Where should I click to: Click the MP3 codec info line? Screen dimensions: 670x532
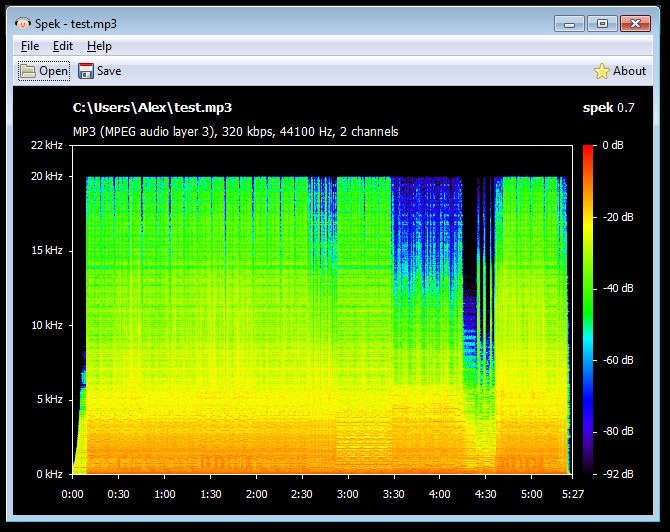[235, 131]
